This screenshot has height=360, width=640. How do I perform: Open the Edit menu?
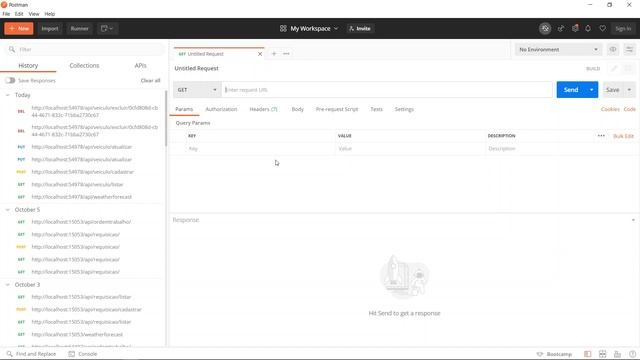click(x=19, y=14)
